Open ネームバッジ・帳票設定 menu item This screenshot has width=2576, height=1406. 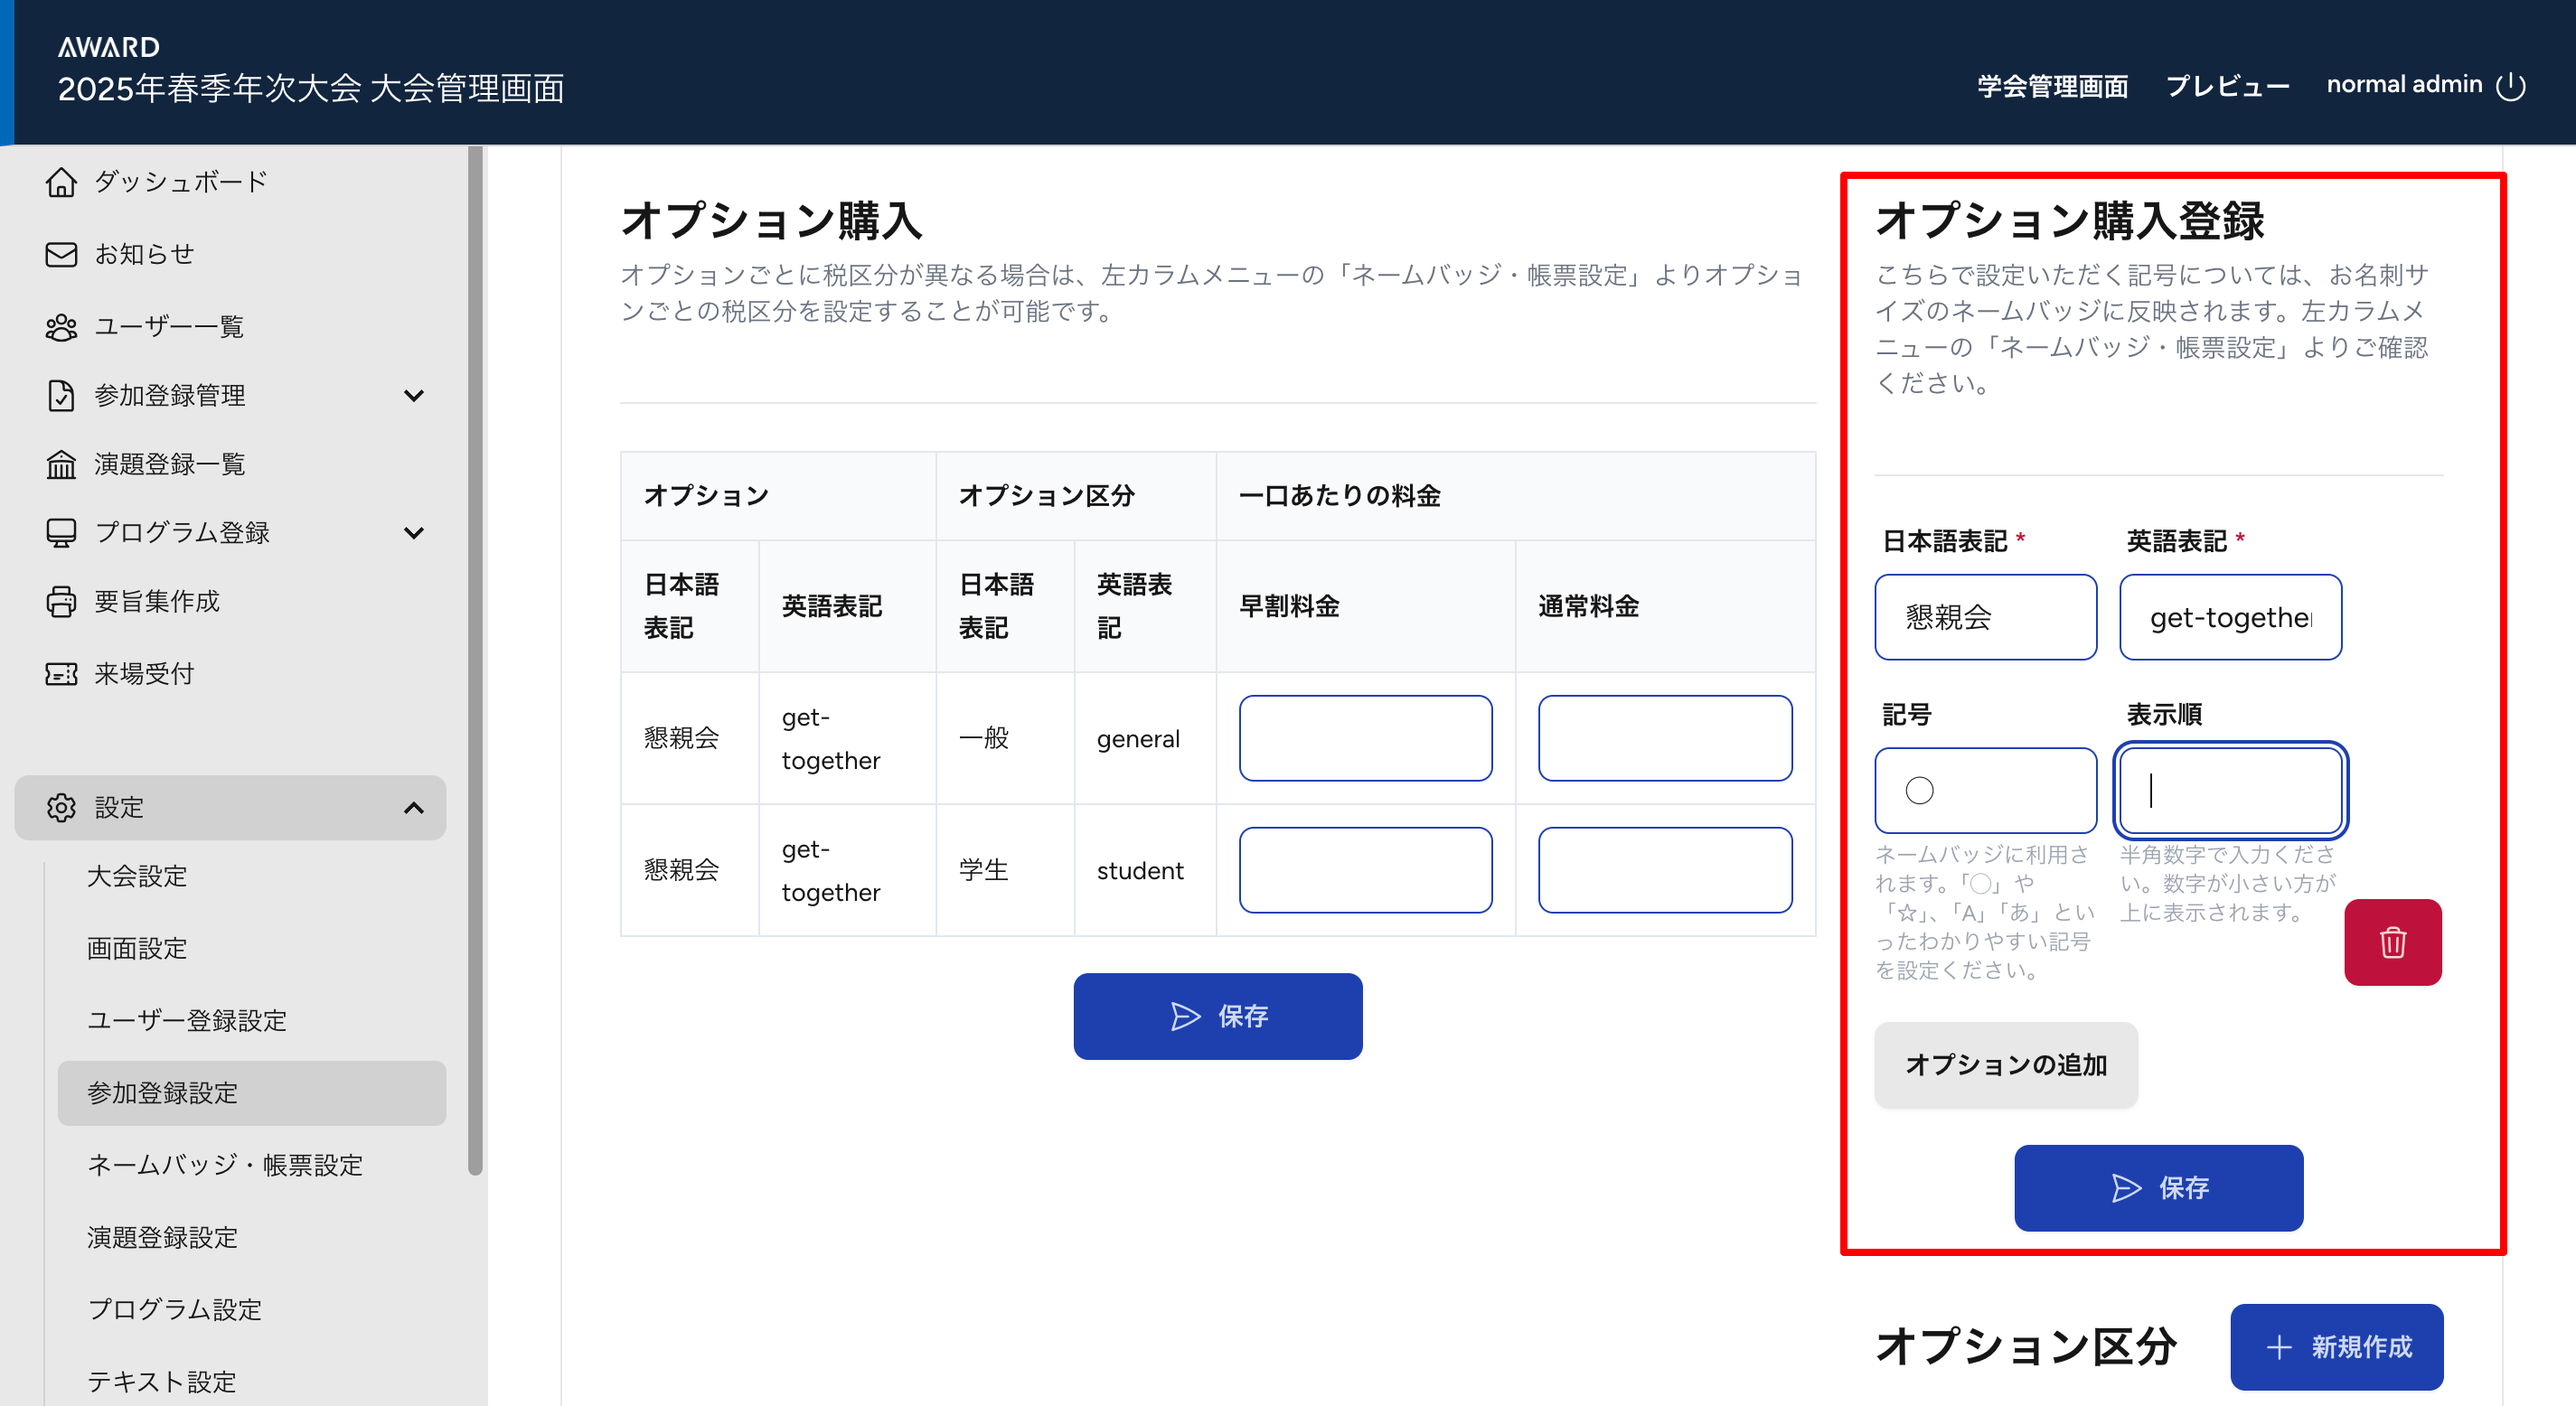(225, 1165)
